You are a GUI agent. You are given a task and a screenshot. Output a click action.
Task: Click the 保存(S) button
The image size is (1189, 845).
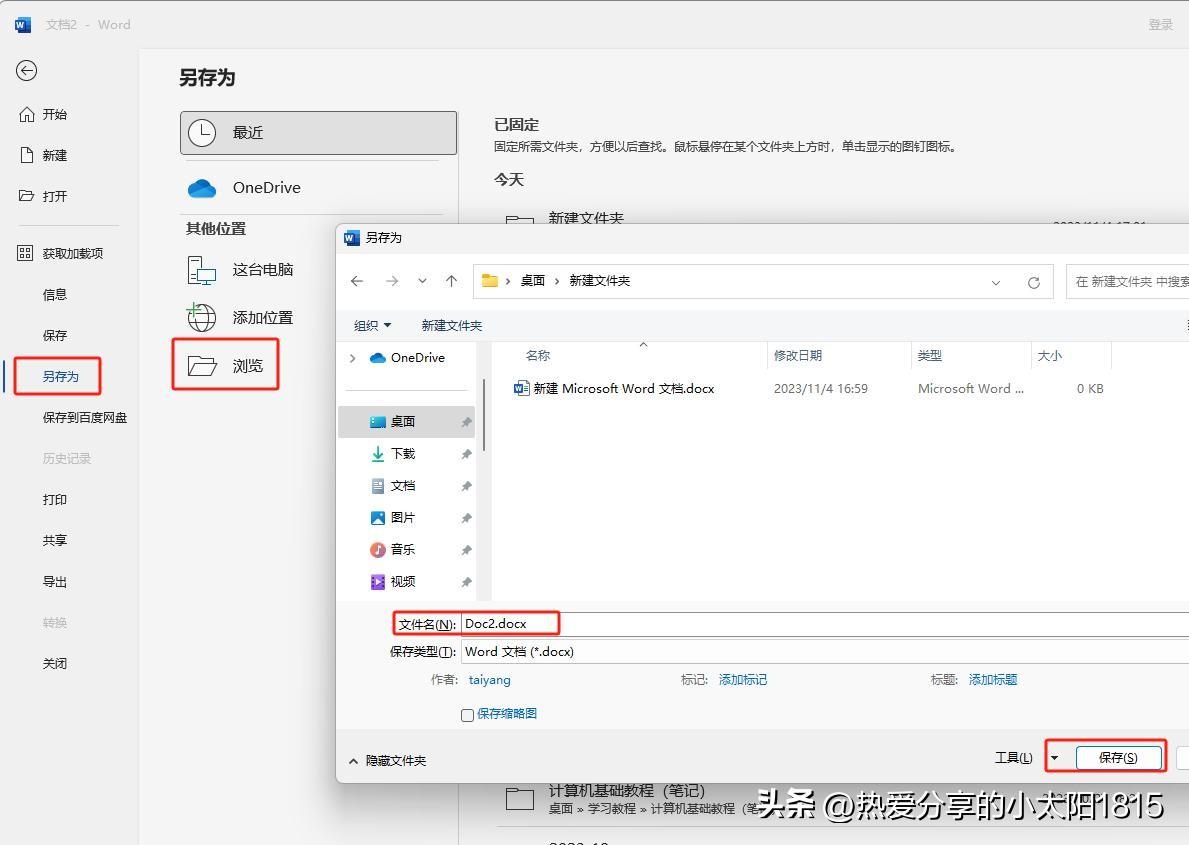pyautogui.click(x=1118, y=758)
